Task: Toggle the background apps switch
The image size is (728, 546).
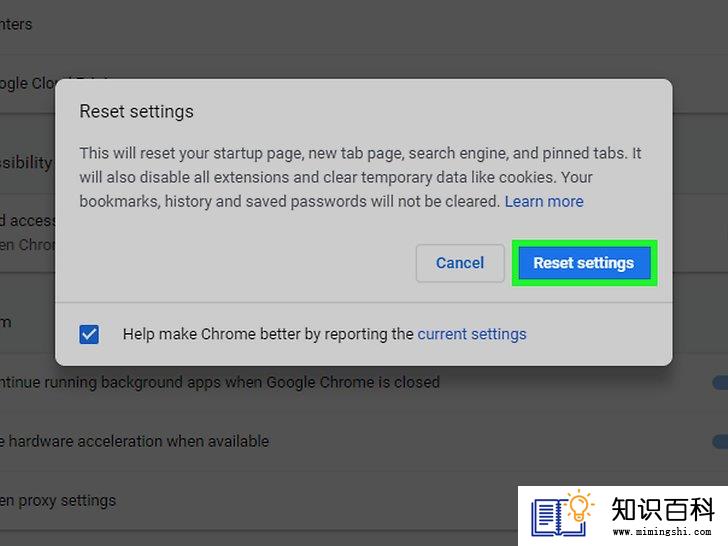Action: click(720, 383)
